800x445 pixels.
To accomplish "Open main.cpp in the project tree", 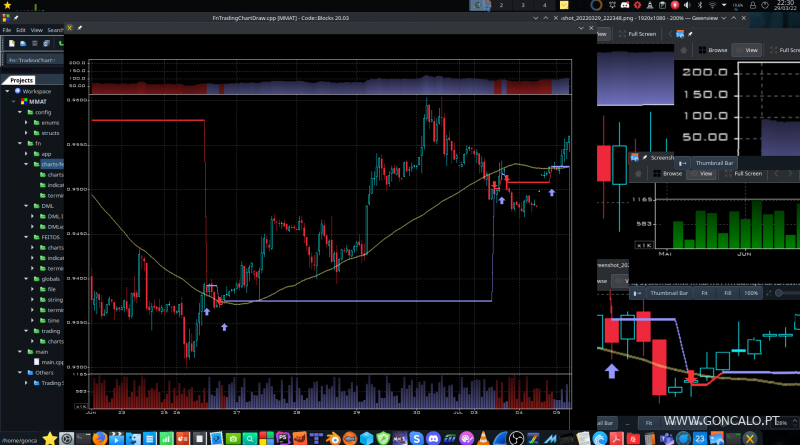I will pos(53,362).
